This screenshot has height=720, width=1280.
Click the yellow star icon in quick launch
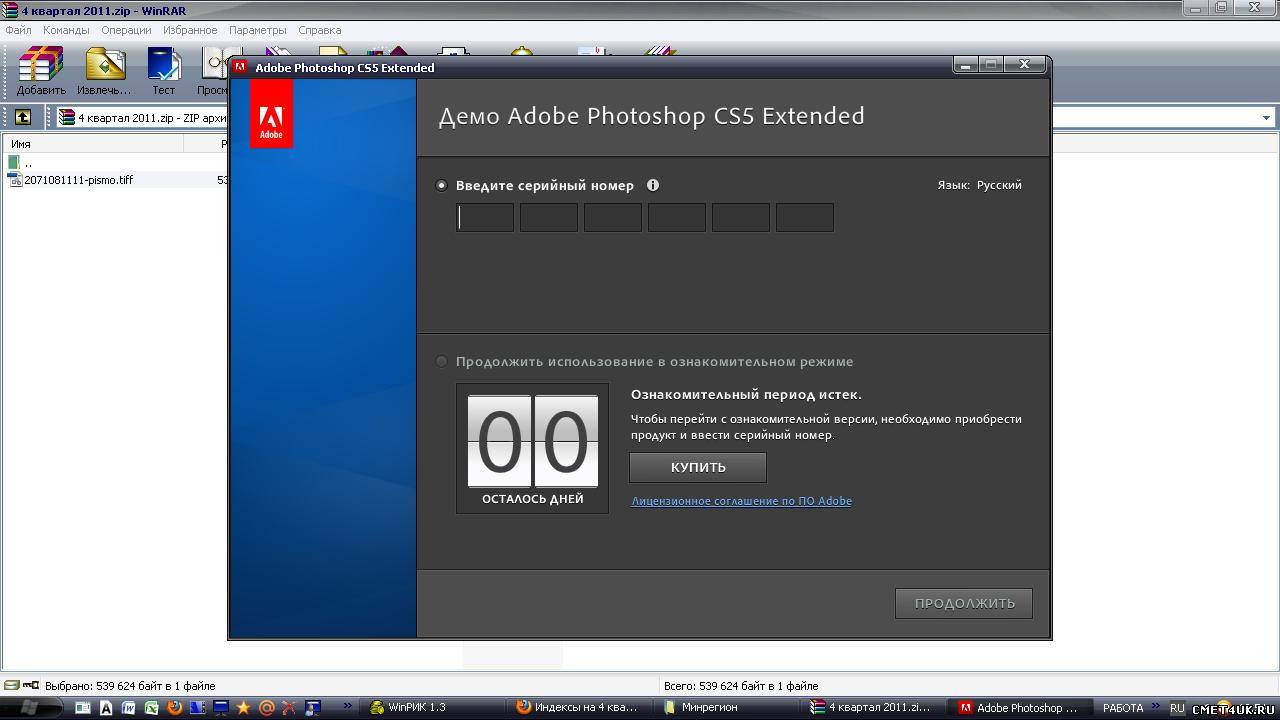(x=243, y=708)
